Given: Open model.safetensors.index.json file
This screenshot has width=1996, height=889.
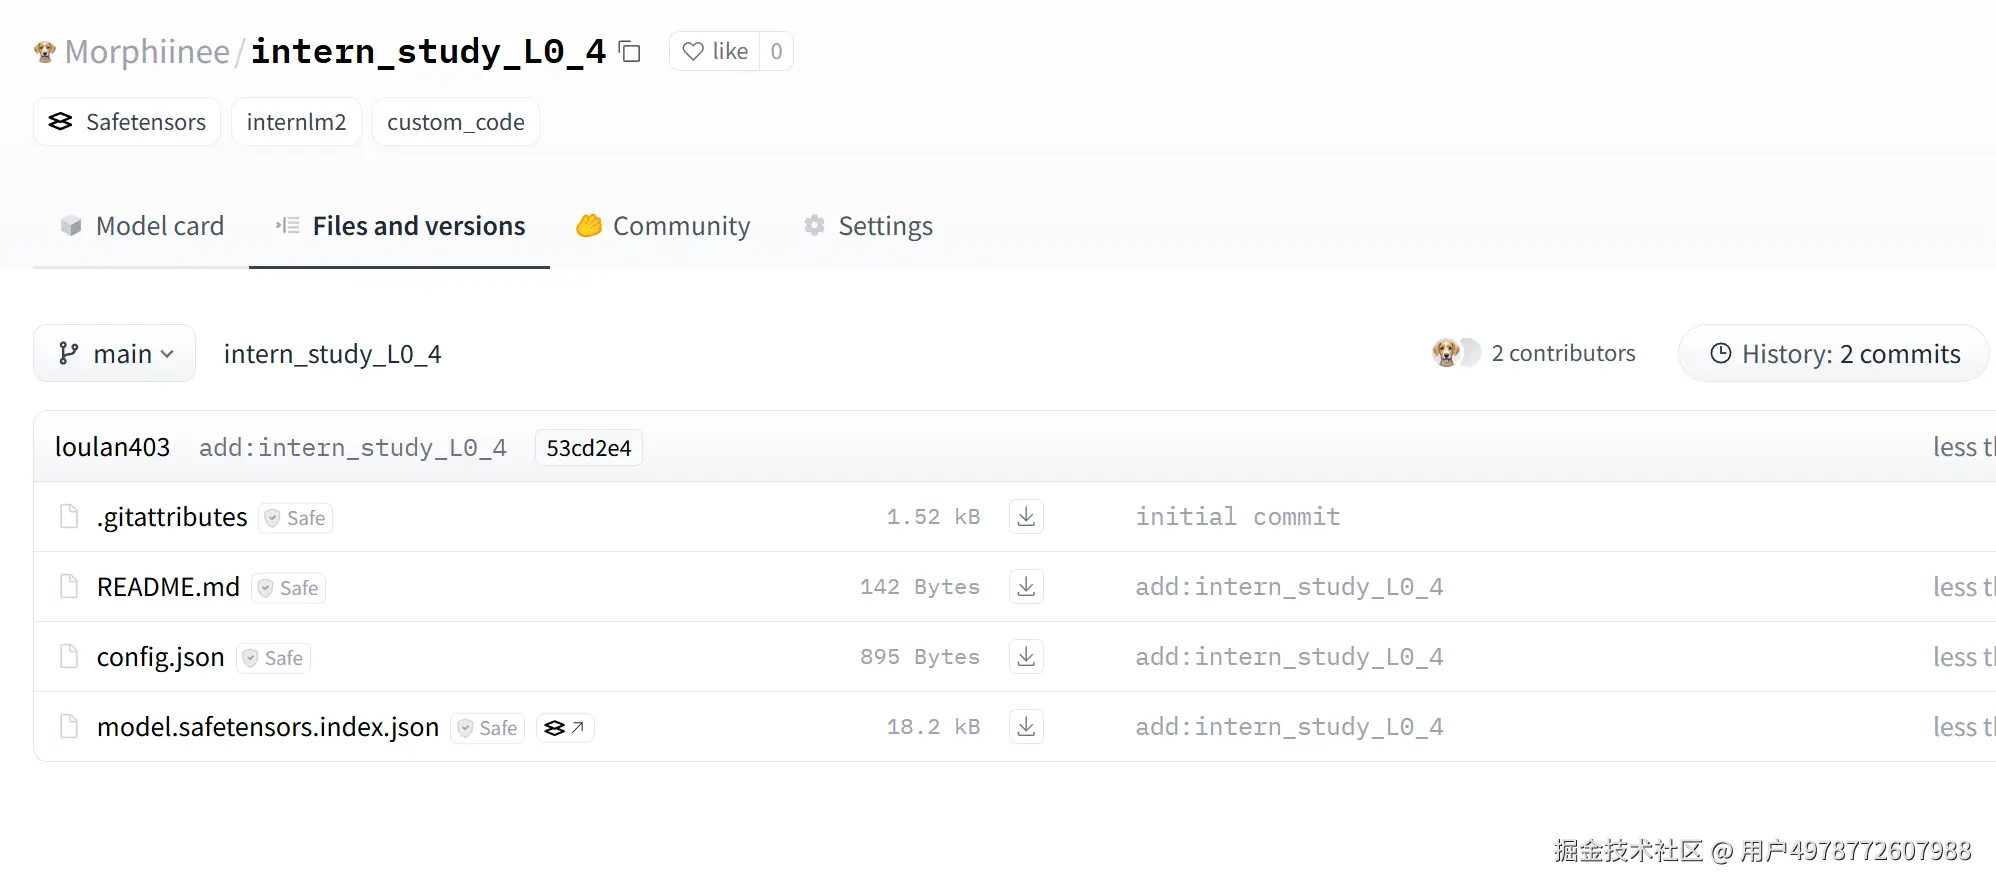Looking at the screenshot, I should pyautogui.click(x=268, y=727).
